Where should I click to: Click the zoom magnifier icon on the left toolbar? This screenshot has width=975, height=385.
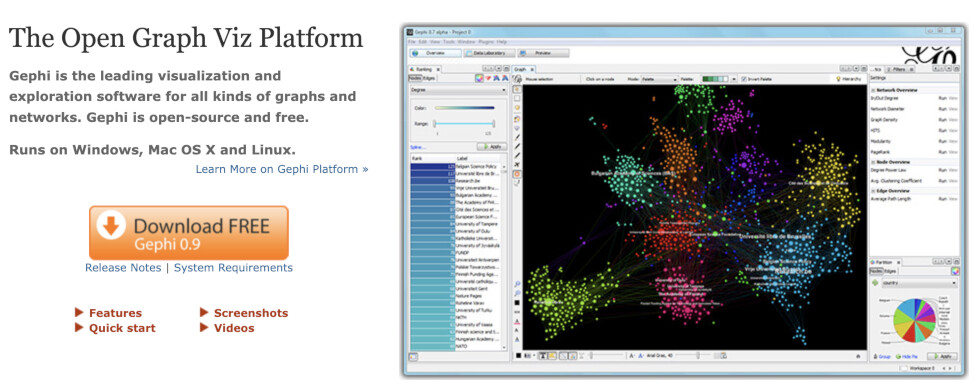tap(517, 284)
